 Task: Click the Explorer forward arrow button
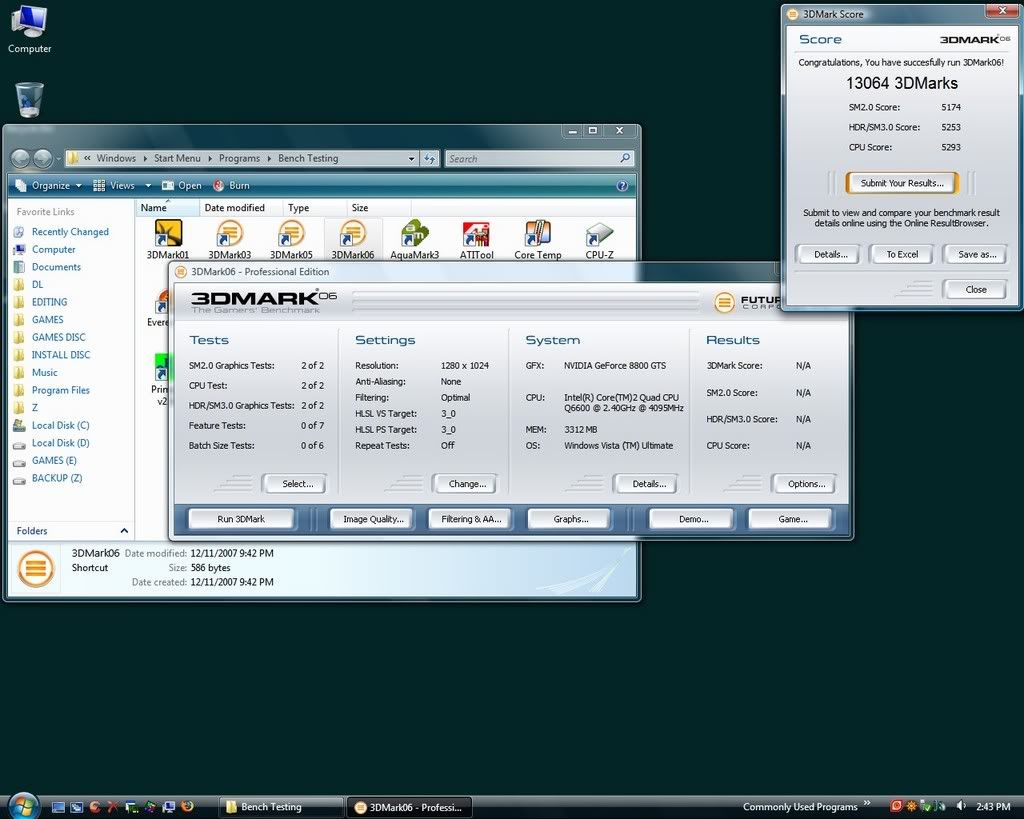coord(43,158)
